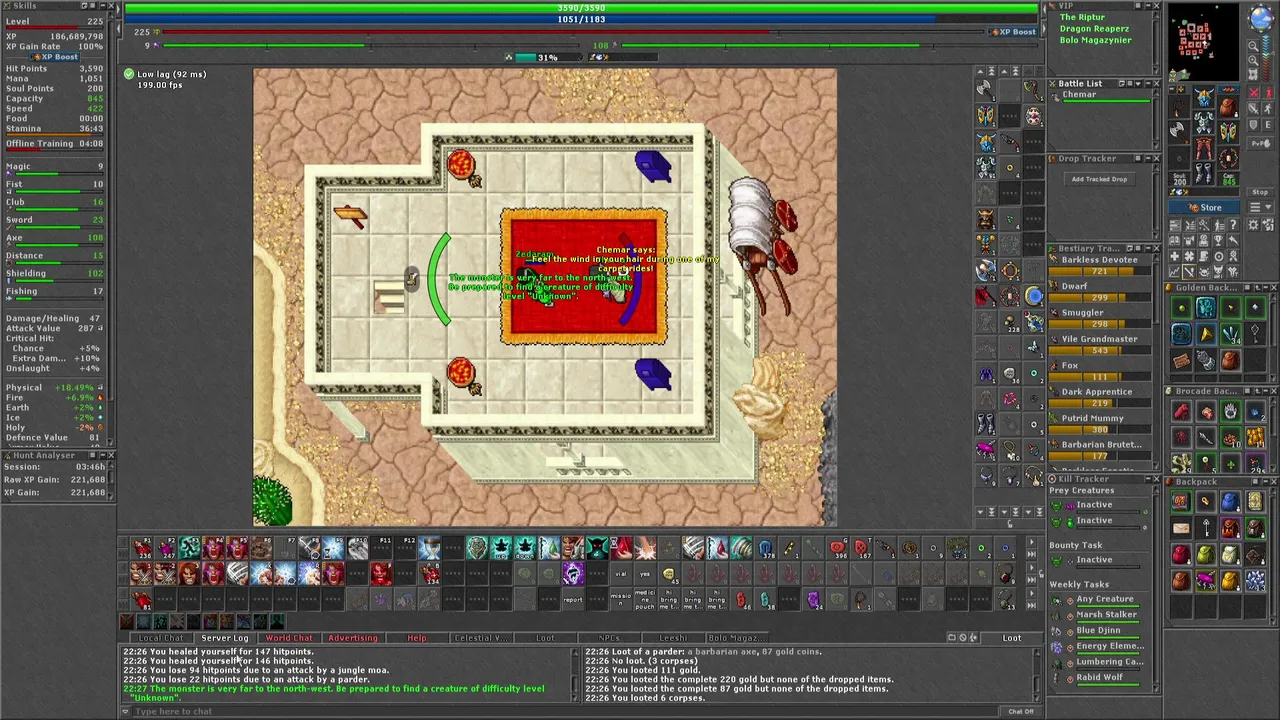Open the Store button
Viewport: 1280px width, 720px height.
(x=1204, y=207)
